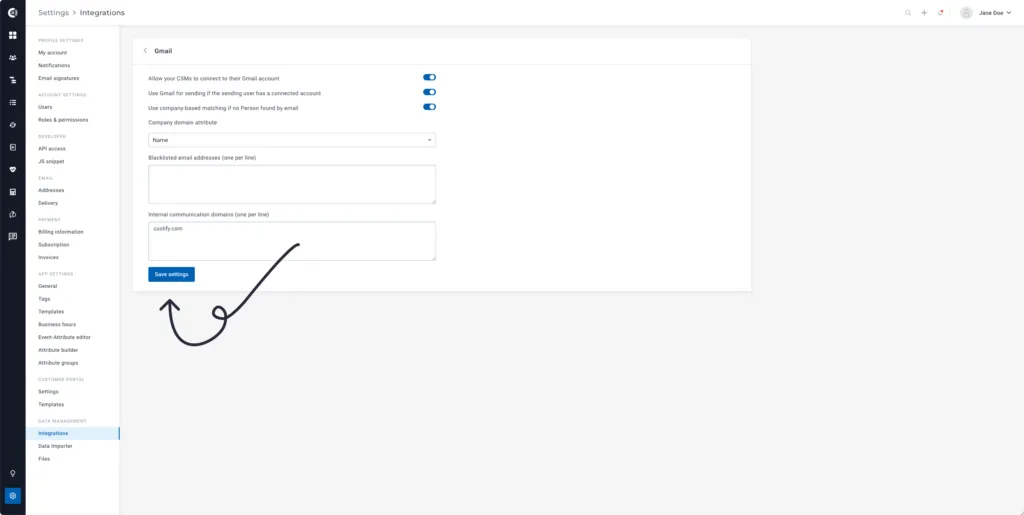Open JS snippet page
The width and height of the screenshot is (1024, 515).
51,161
